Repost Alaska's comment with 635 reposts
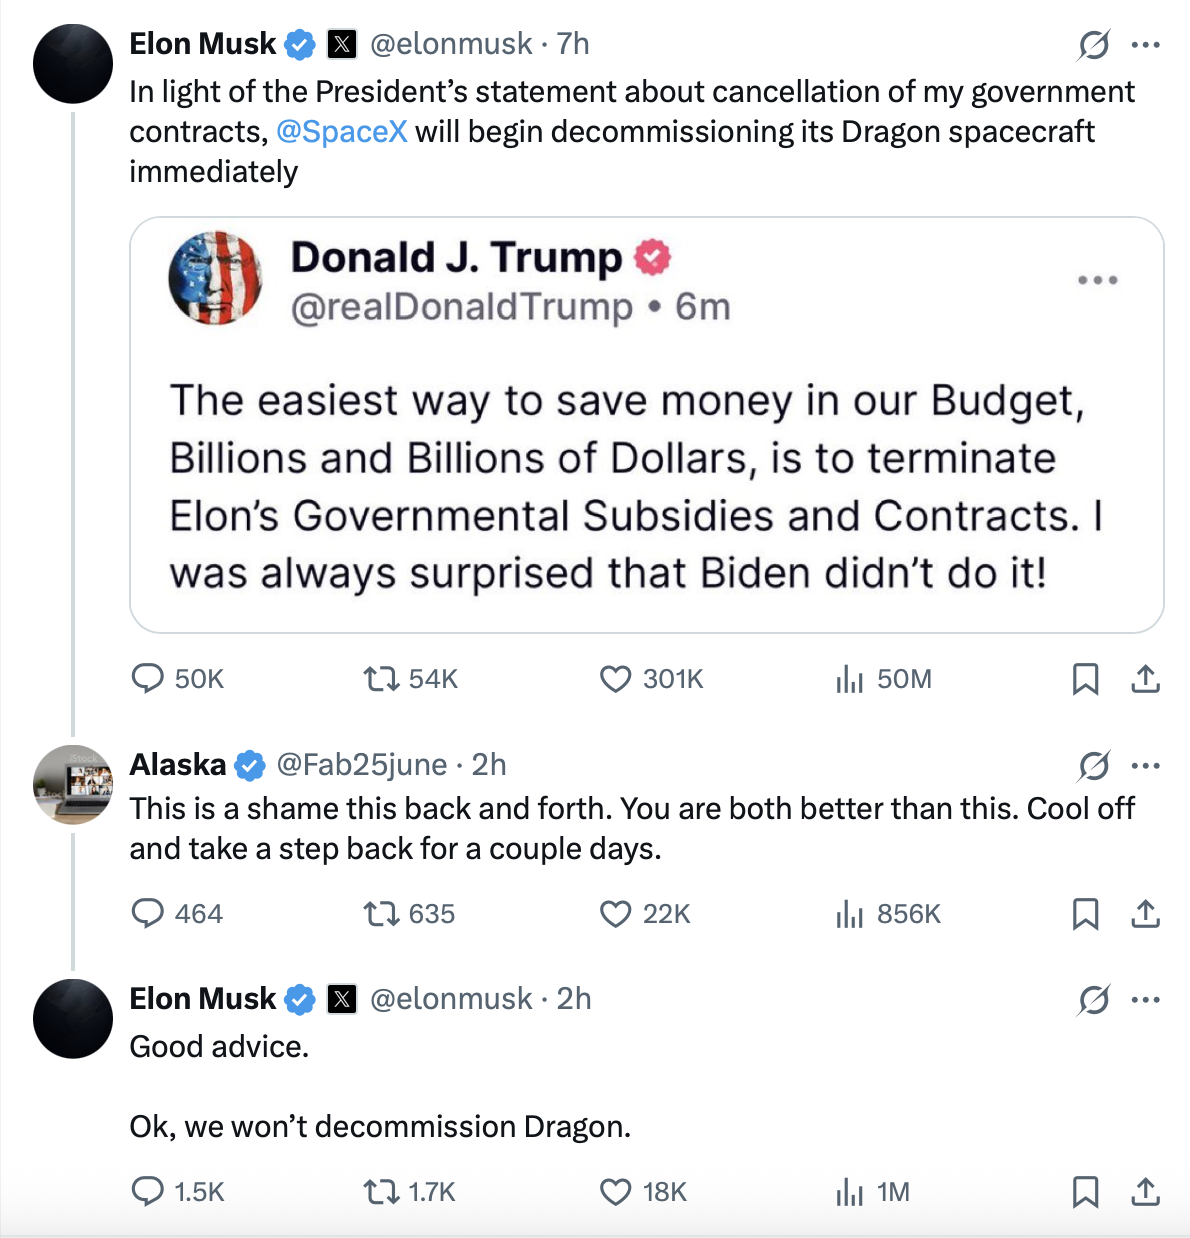The width and height of the screenshot is (1190, 1238). (x=381, y=913)
